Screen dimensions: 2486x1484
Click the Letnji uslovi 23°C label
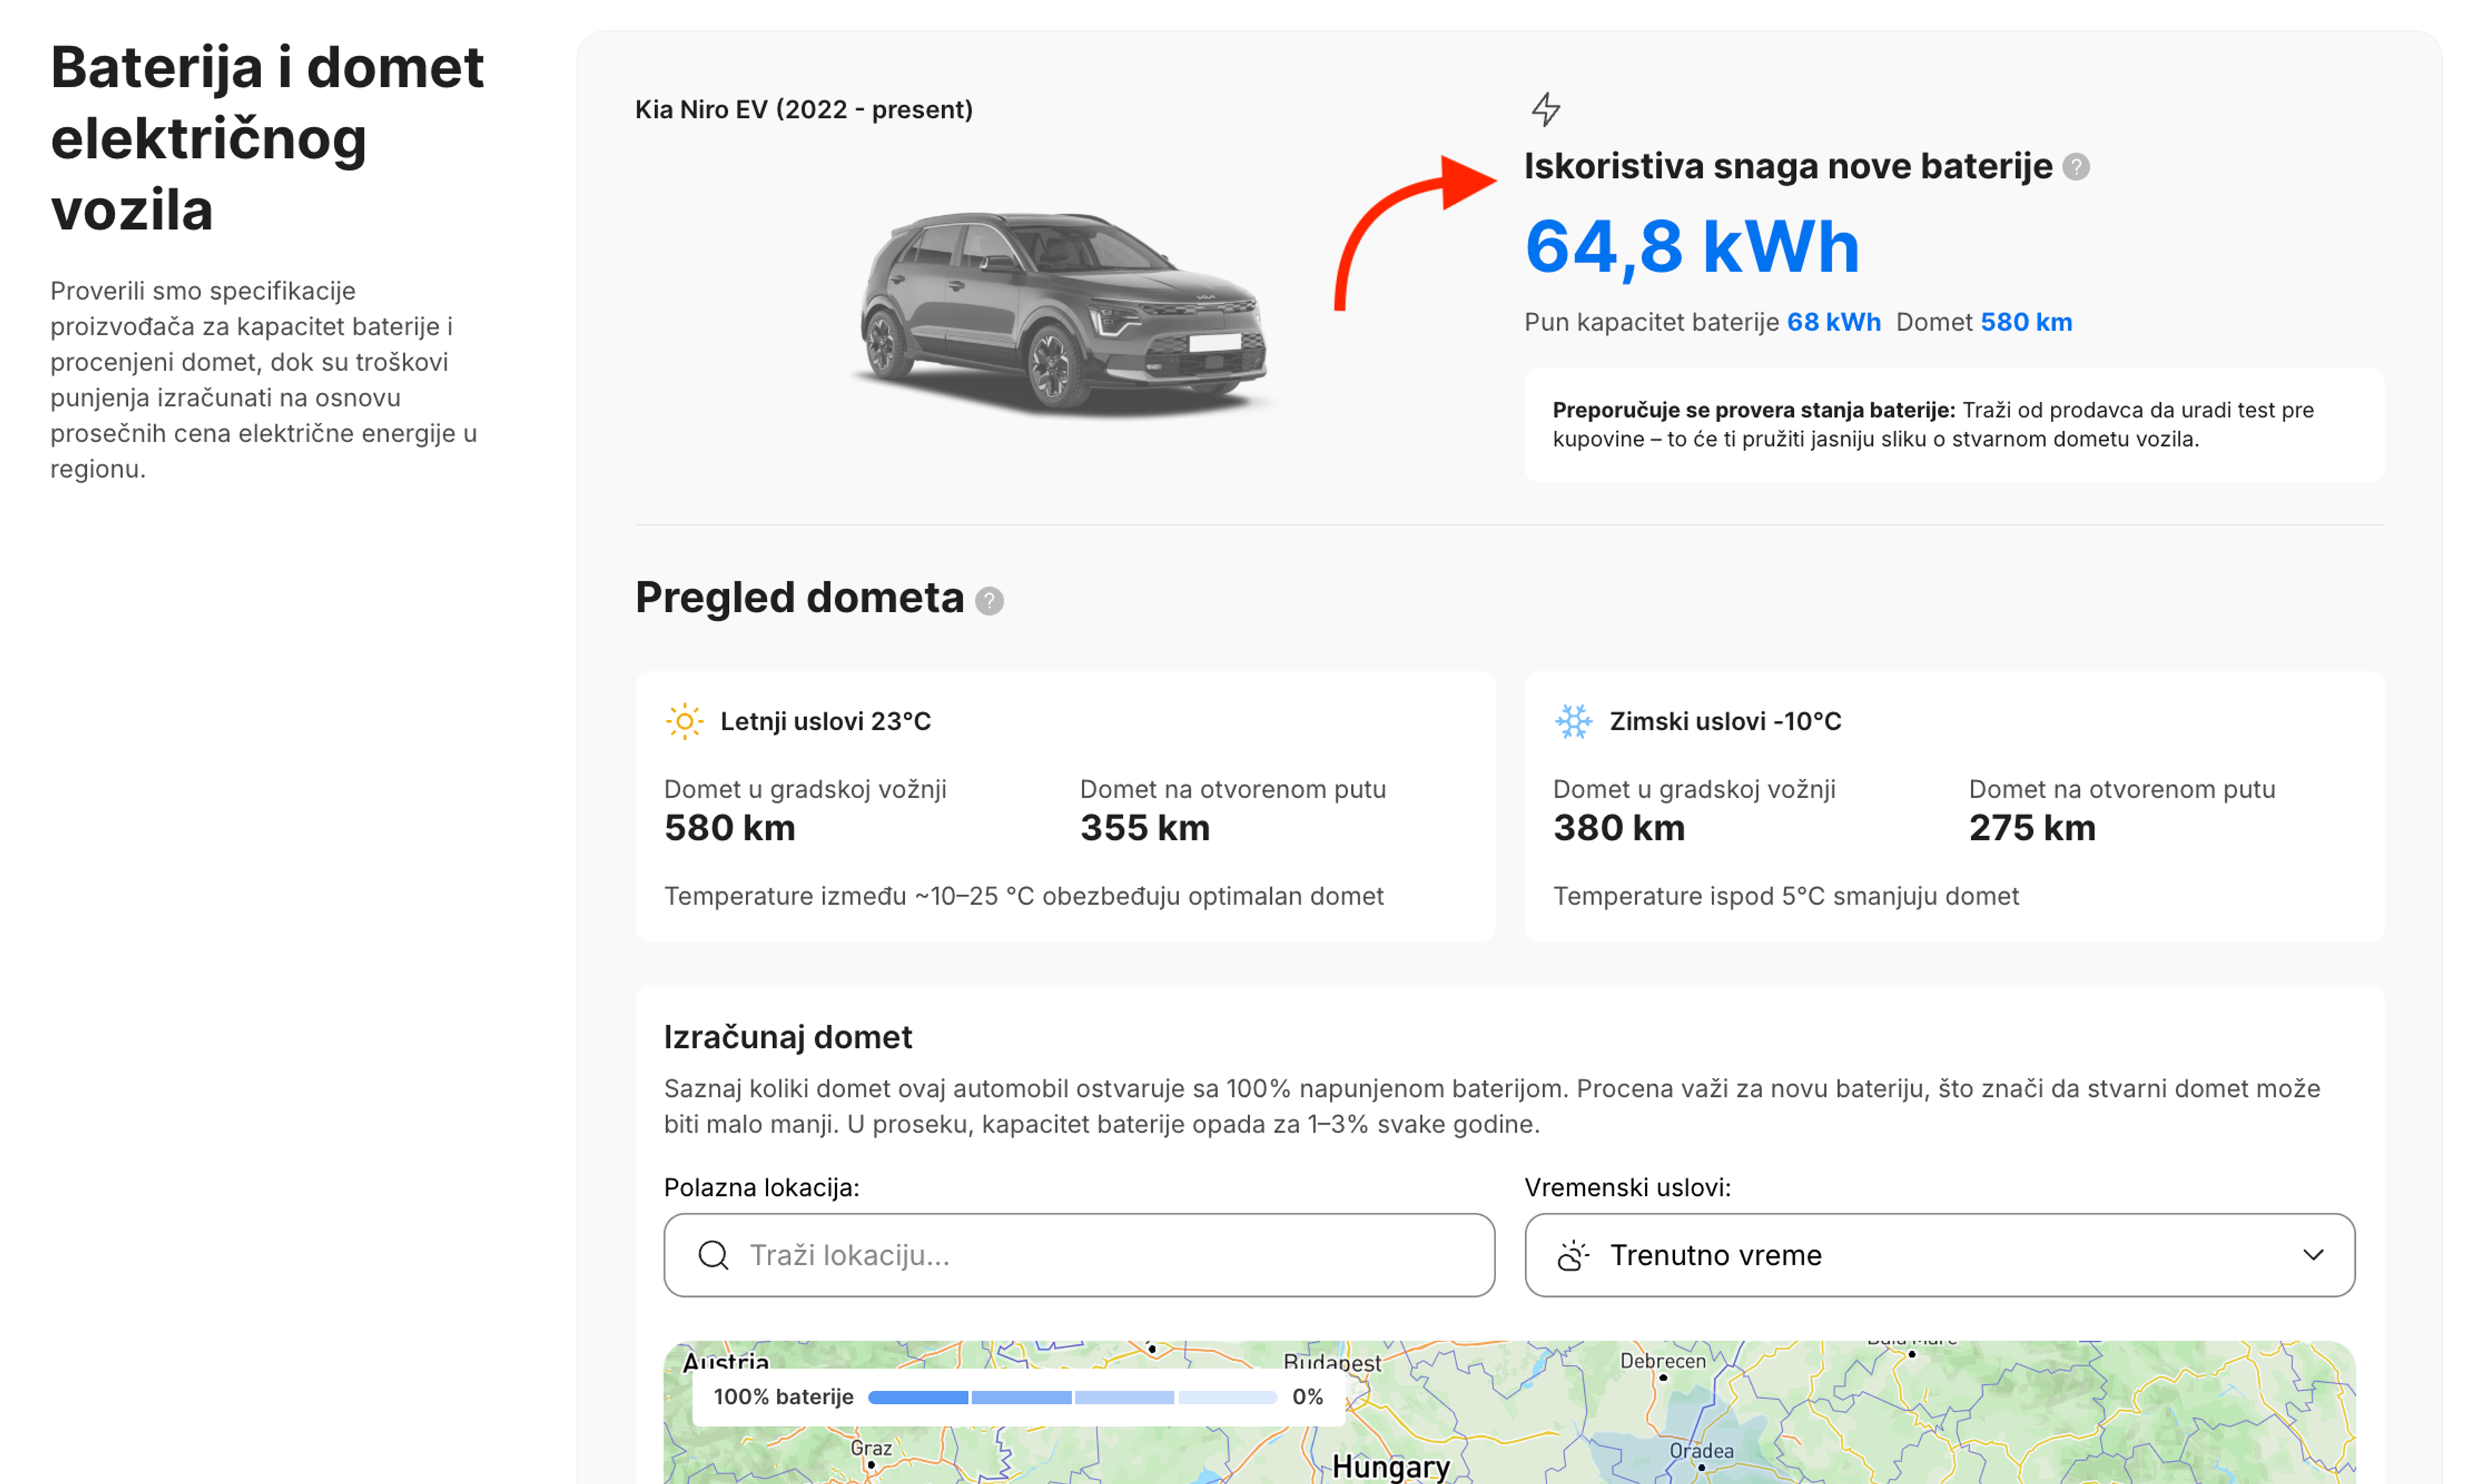(825, 721)
